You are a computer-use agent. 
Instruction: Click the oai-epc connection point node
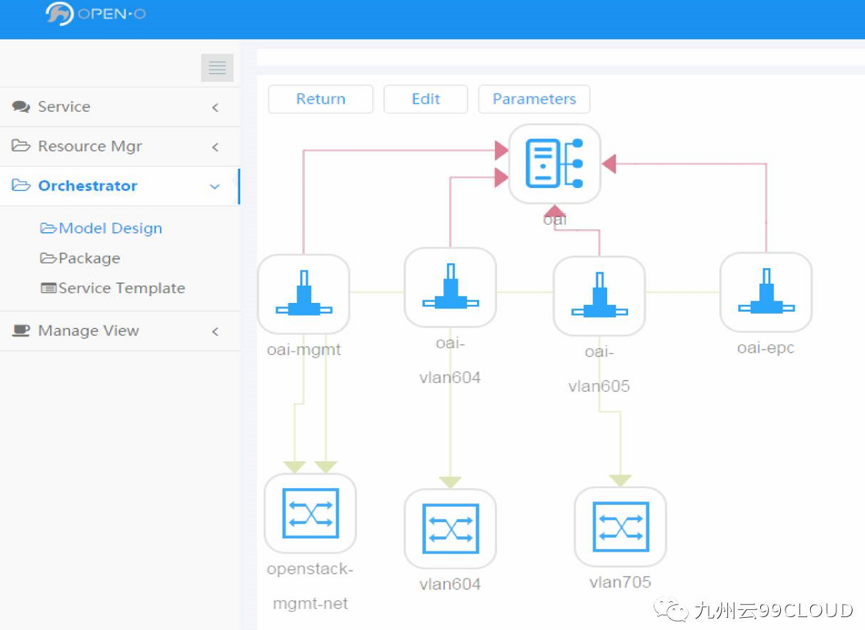[766, 292]
